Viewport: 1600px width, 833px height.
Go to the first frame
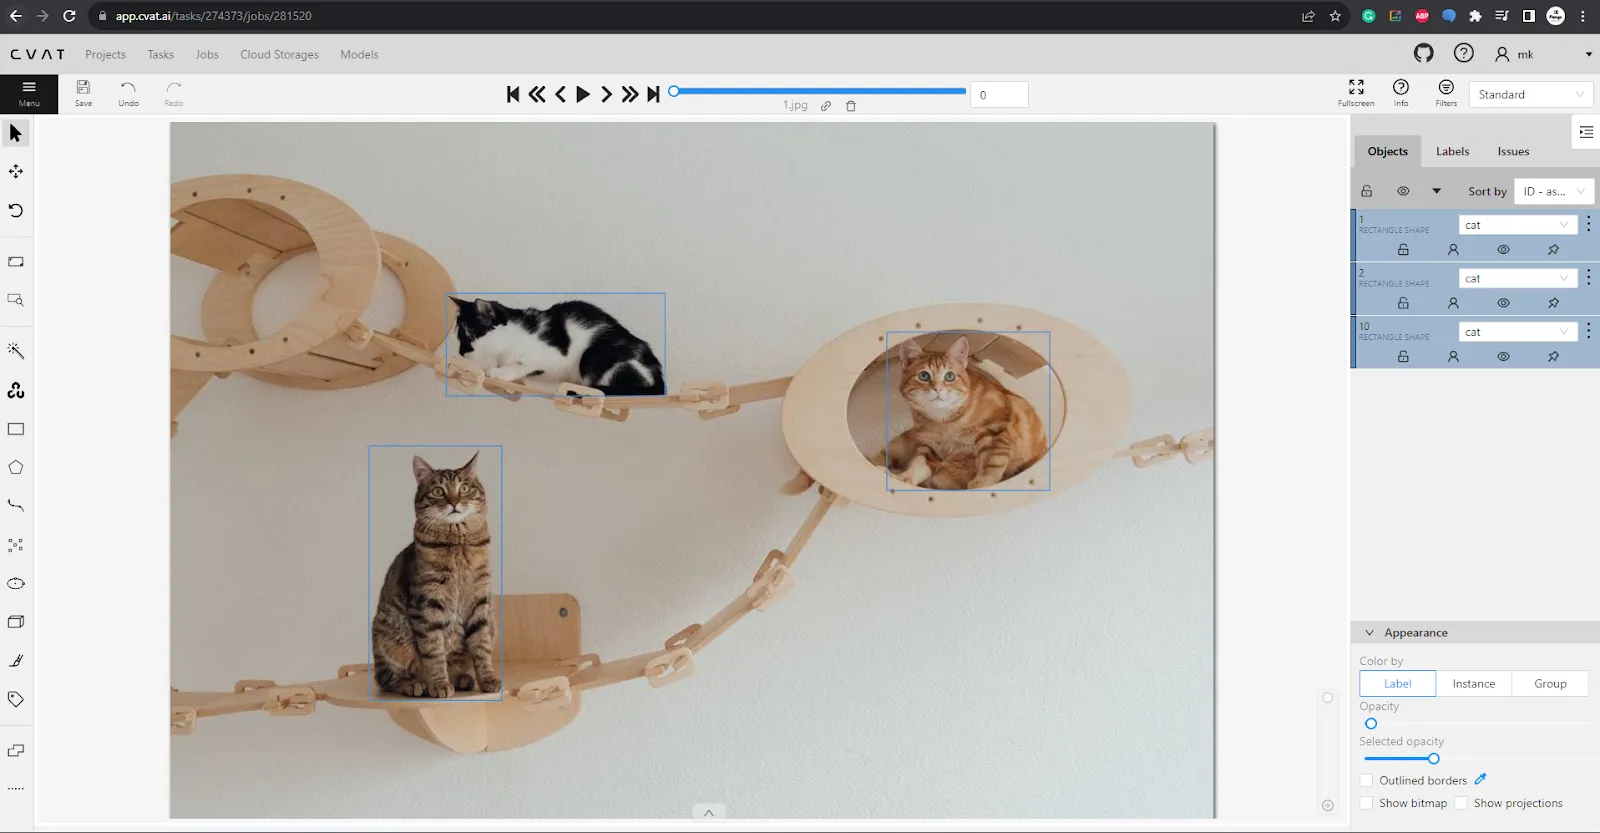click(513, 94)
